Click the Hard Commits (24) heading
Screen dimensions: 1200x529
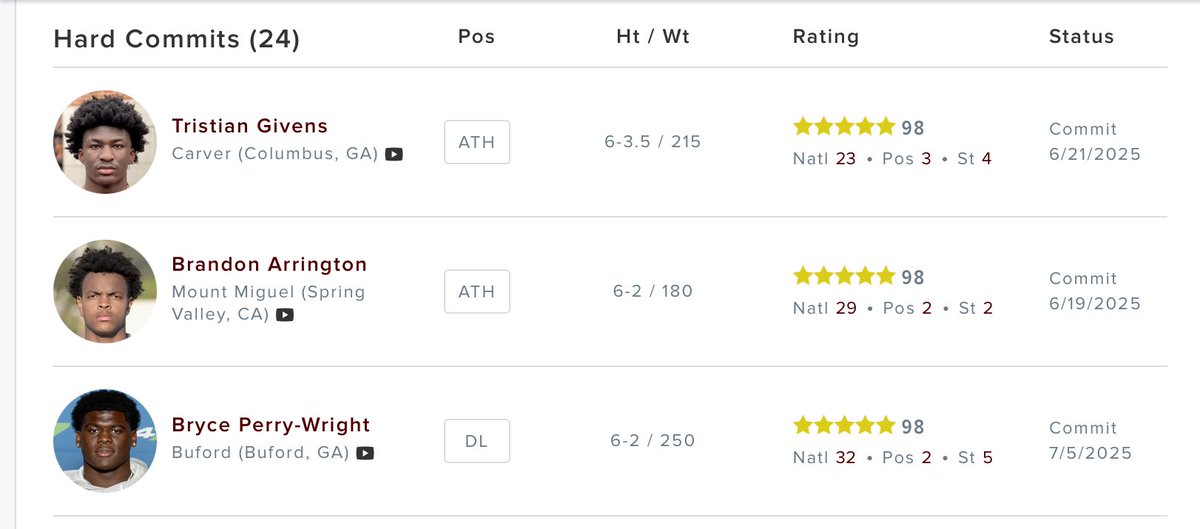tap(176, 39)
